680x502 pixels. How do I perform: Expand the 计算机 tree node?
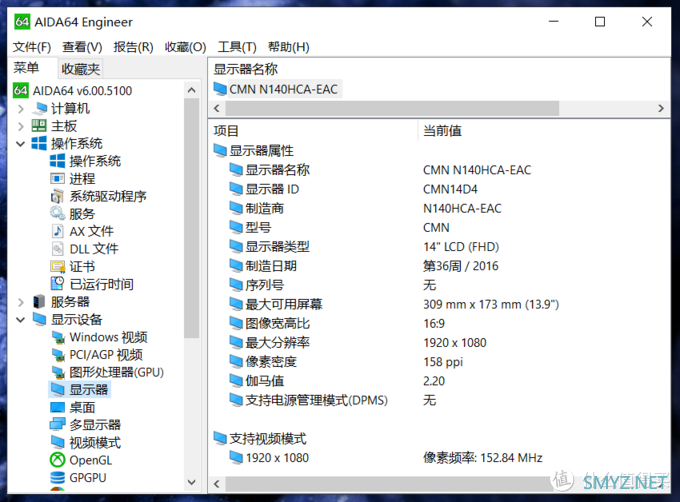tap(22, 108)
